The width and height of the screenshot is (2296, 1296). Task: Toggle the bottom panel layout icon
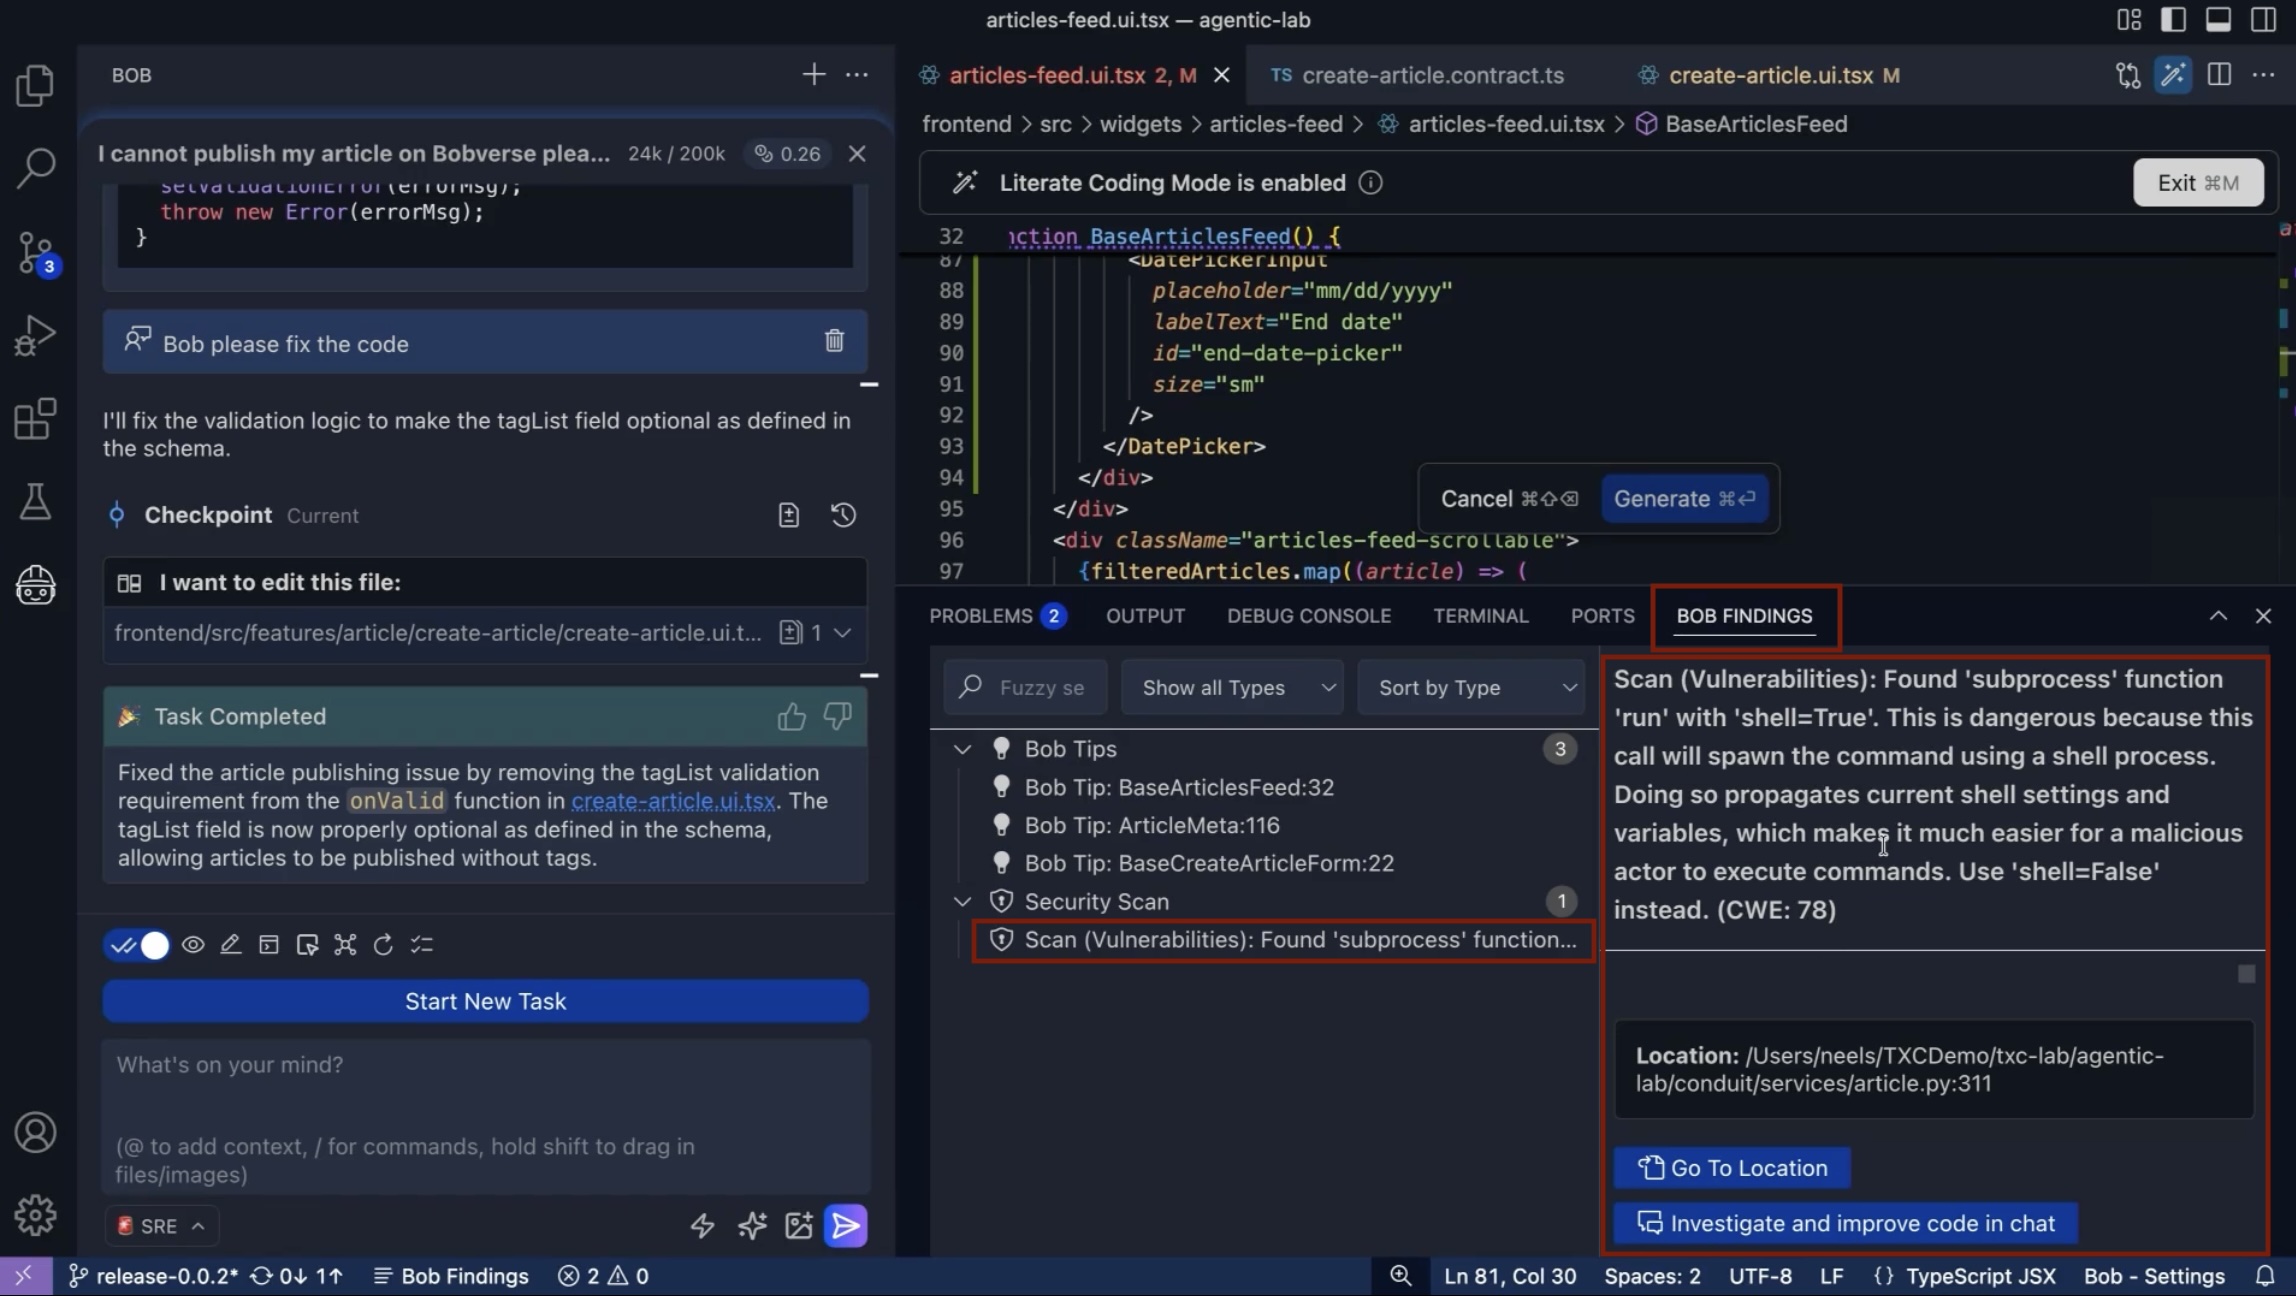pos(2218,20)
